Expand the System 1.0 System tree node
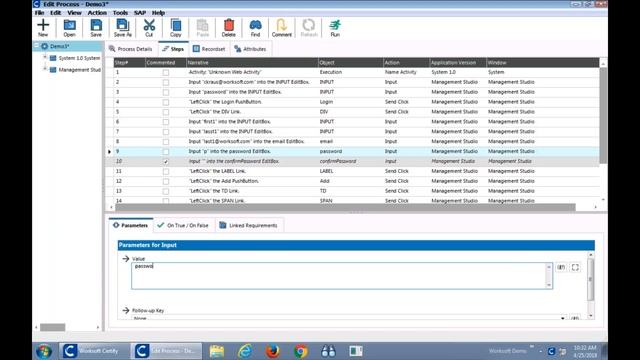Screen dimensions: 640x360 coord(45,58)
